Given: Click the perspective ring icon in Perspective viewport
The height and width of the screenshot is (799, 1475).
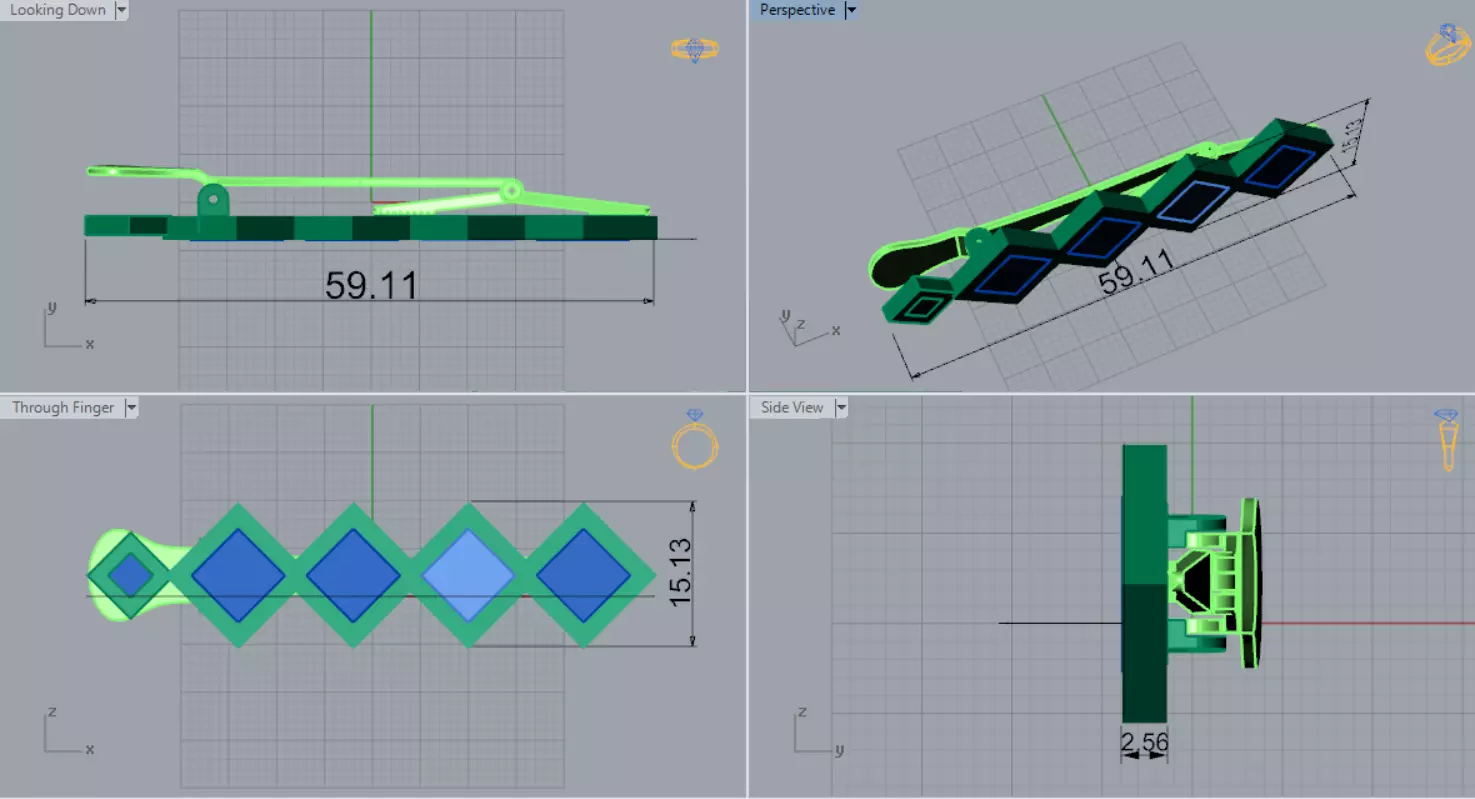Looking at the screenshot, I should pyautogui.click(x=1447, y=45).
